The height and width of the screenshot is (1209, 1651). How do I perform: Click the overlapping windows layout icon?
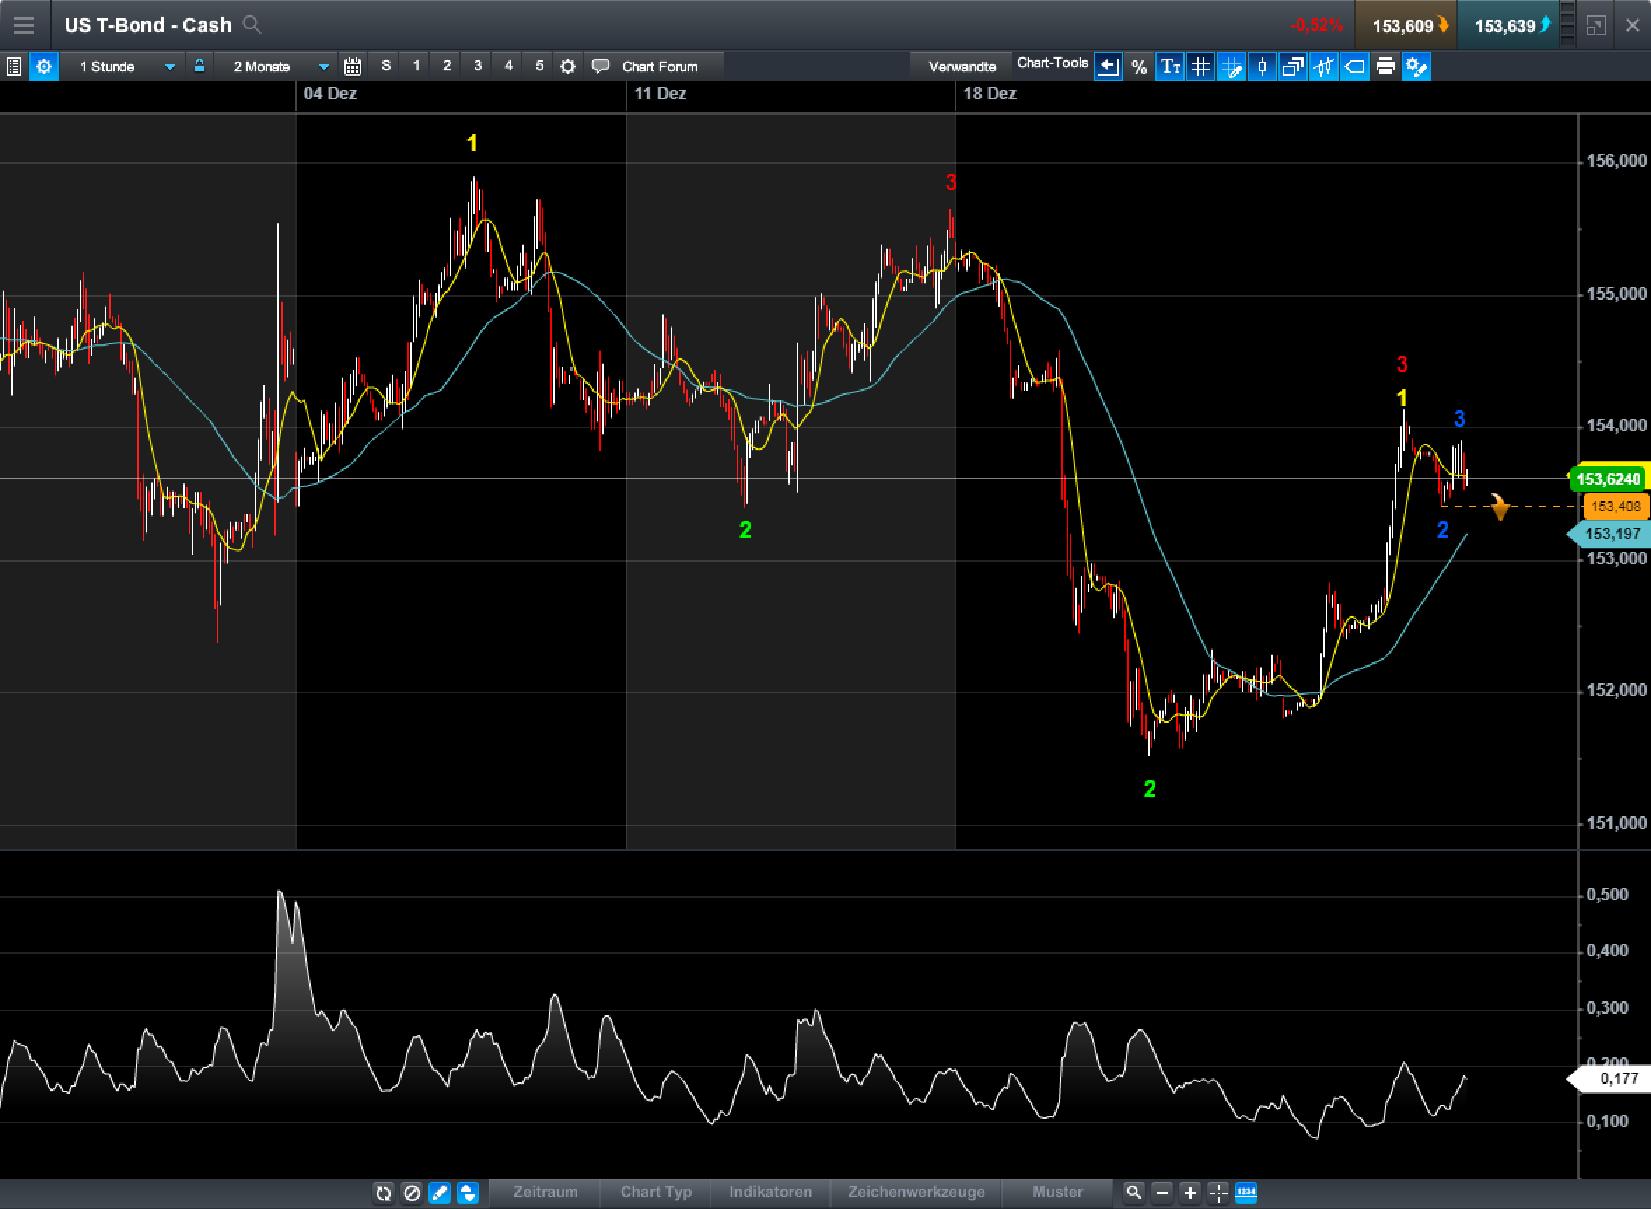pos(1292,67)
